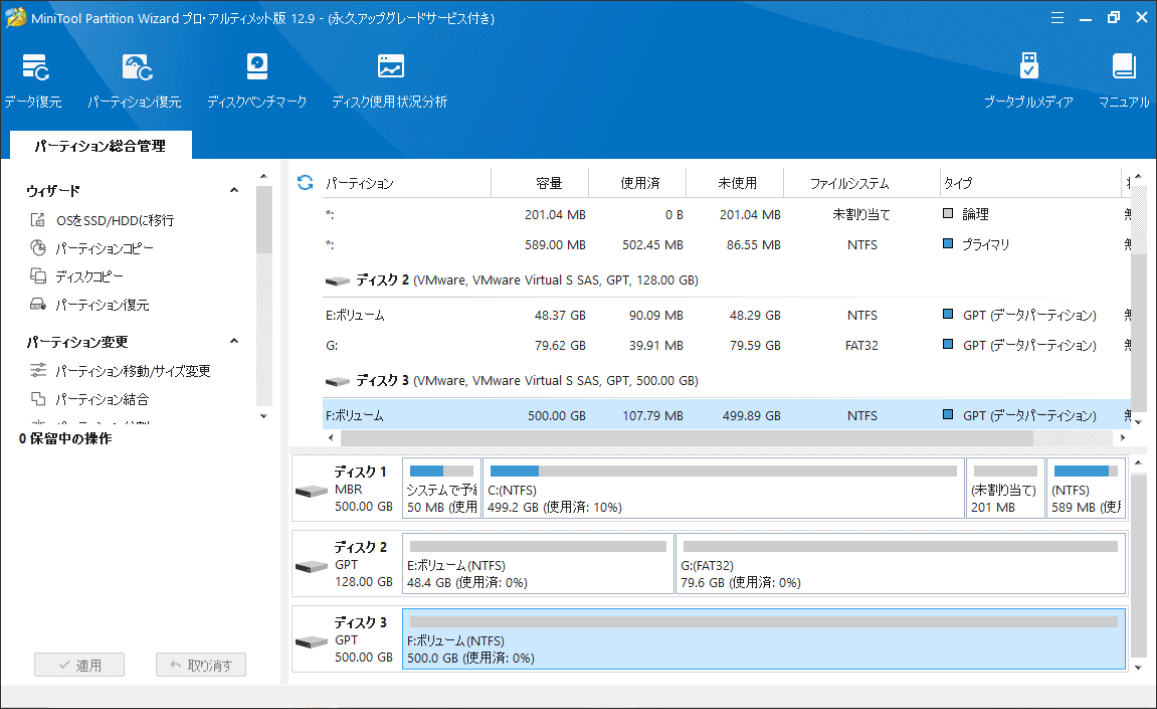The width and height of the screenshot is (1157, 709).
Task: Click the OSをSSD/HDDに移行 wizard icon
Action: pos(38,220)
